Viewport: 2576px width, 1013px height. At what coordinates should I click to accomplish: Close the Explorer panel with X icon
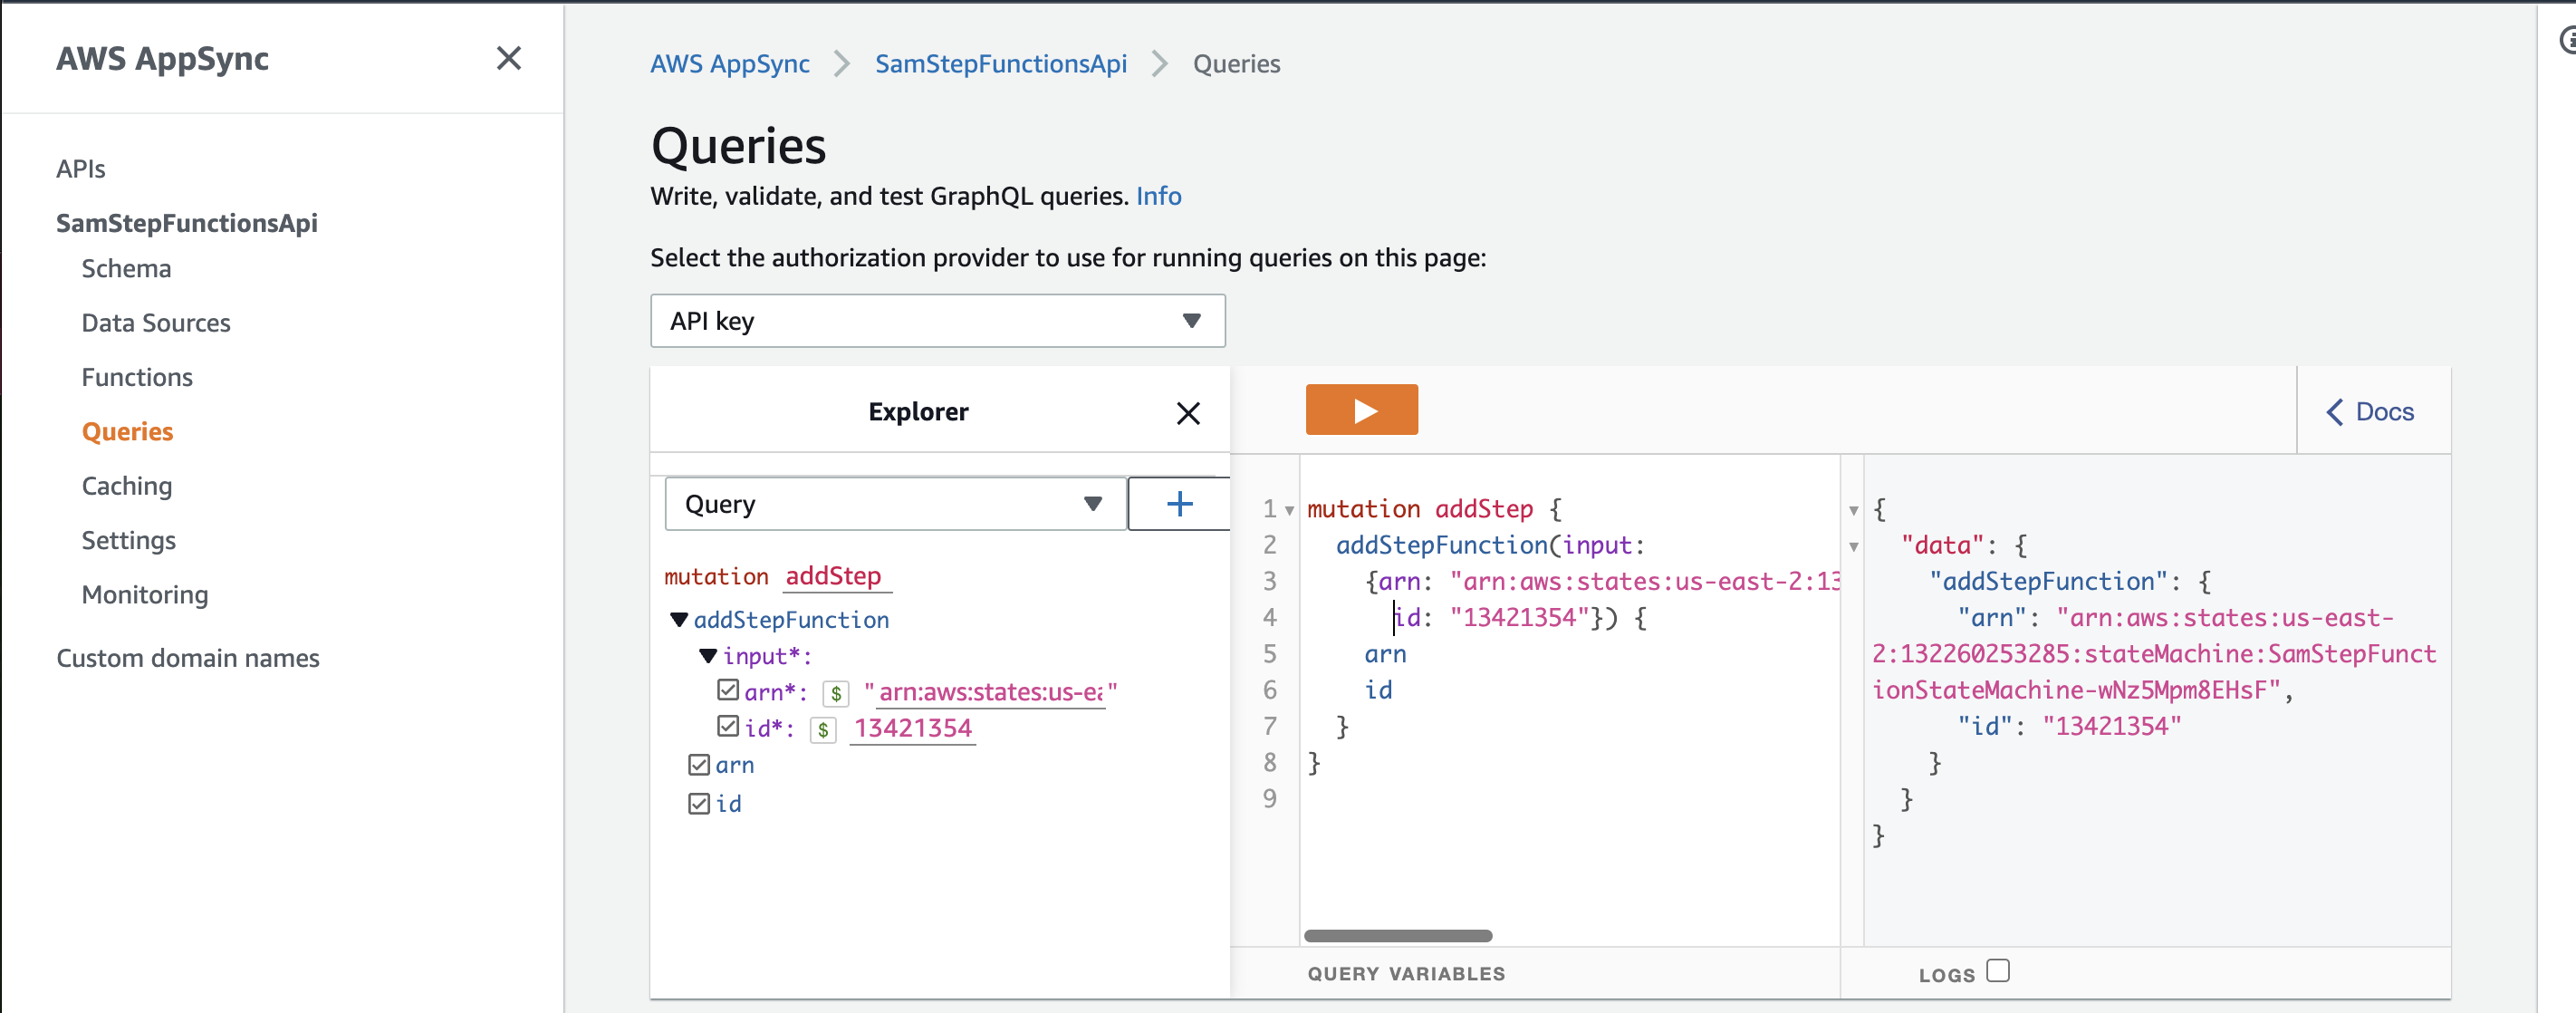point(1187,413)
